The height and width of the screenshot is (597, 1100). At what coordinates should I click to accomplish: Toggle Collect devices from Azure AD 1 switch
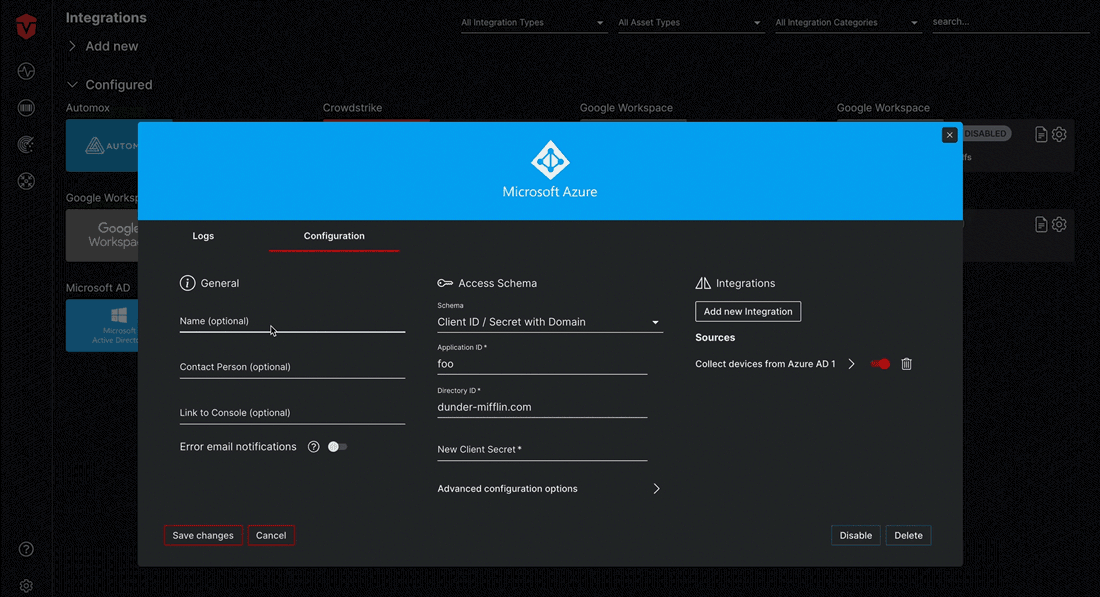tap(880, 363)
